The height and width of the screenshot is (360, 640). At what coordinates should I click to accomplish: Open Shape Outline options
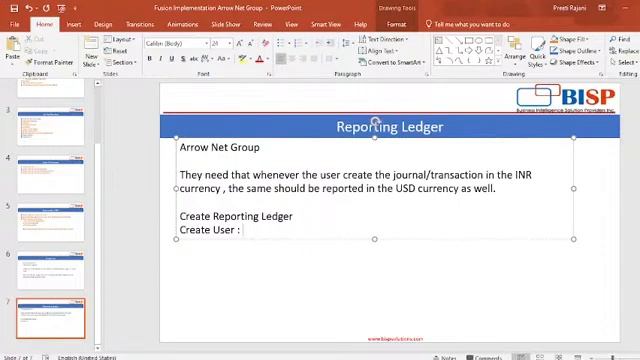(x=576, y=51)
